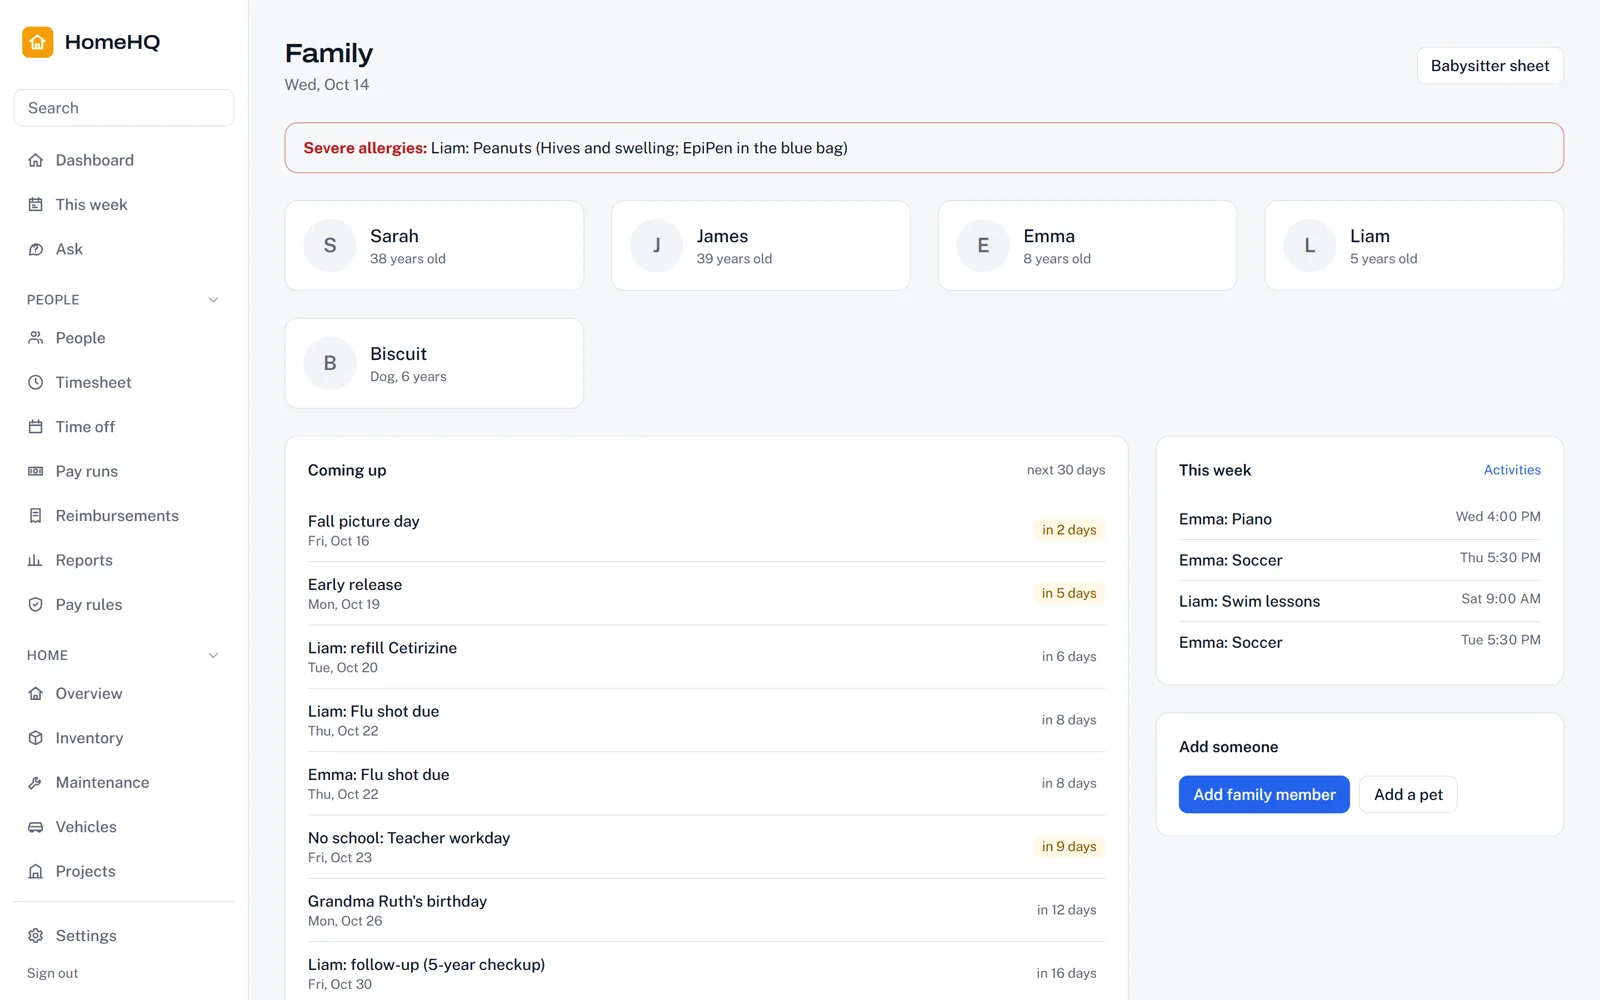
Task: Click the Pay rules shield icon
Action: (x=36, y=605)
